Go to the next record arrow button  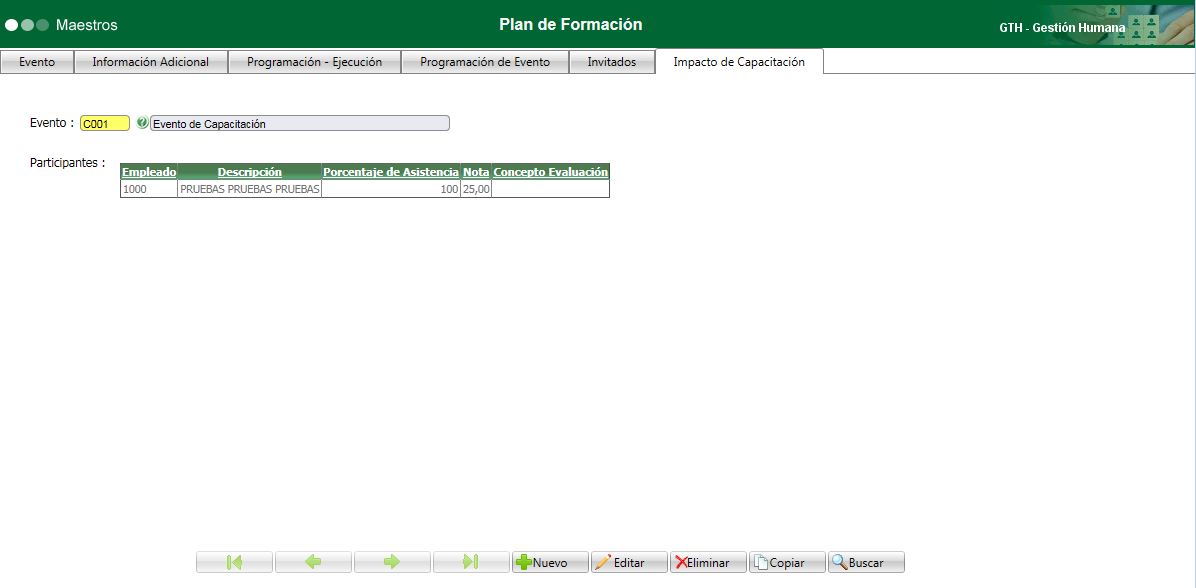392,562
